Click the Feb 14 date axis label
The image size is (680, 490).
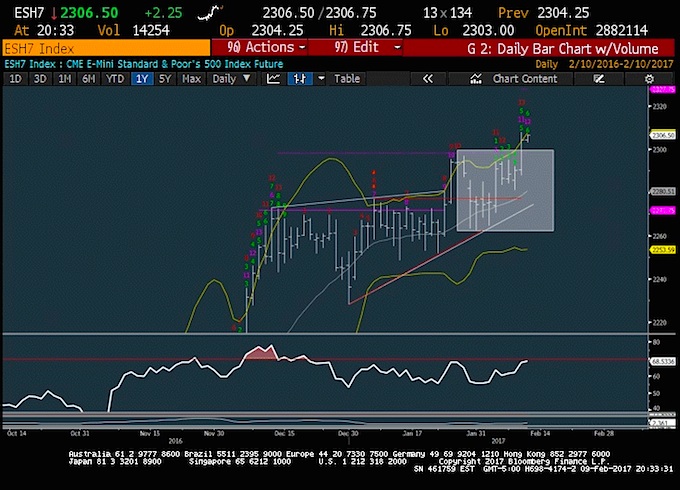tap(540, 433)
